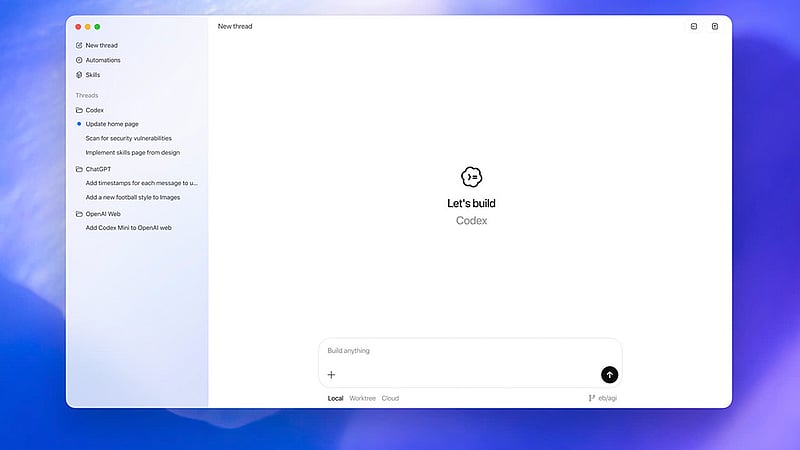Click the Codex logo above Let's build
800x450 pixels.
click(x=471, y=177)
